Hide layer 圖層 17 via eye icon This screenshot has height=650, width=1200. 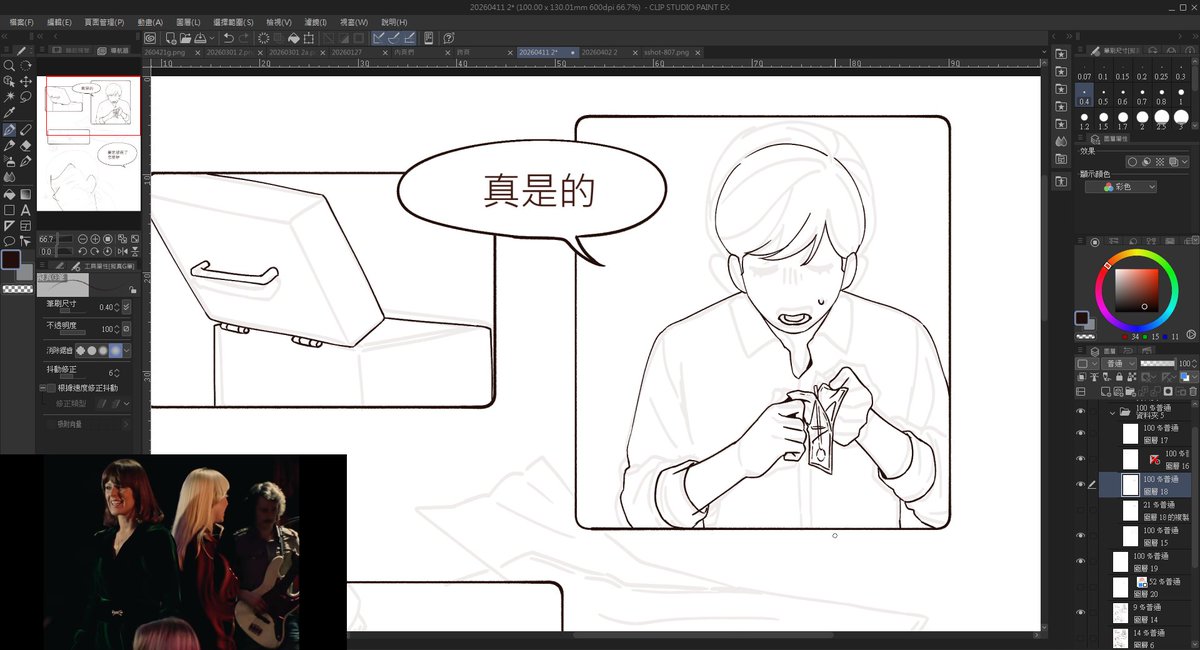[x=1080, y=433]
